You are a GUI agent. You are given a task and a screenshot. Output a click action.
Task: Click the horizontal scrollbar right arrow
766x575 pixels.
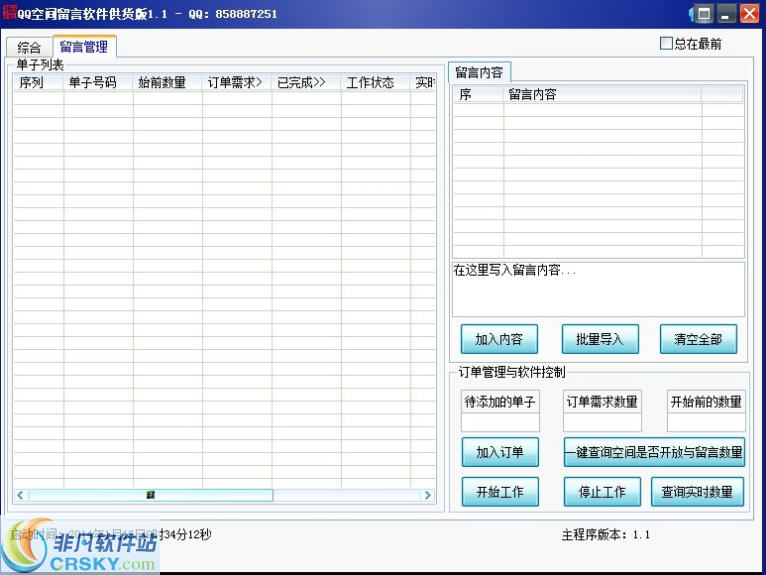(x=428, y=495)
